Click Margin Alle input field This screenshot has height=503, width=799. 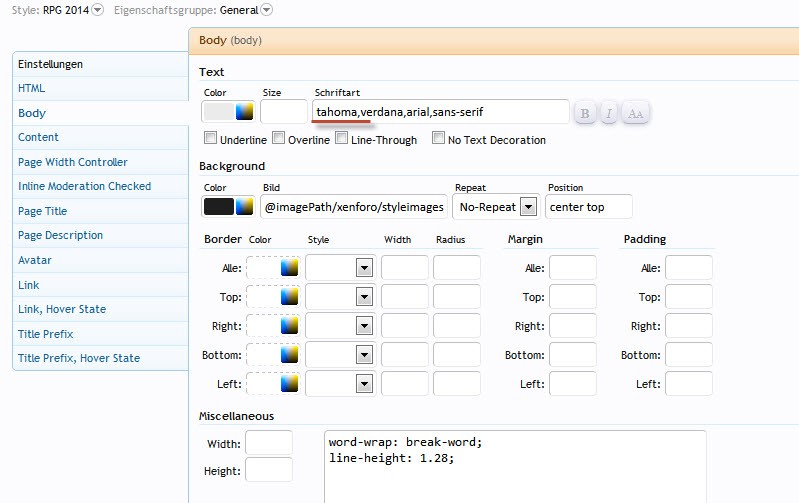tap(573, 268)
